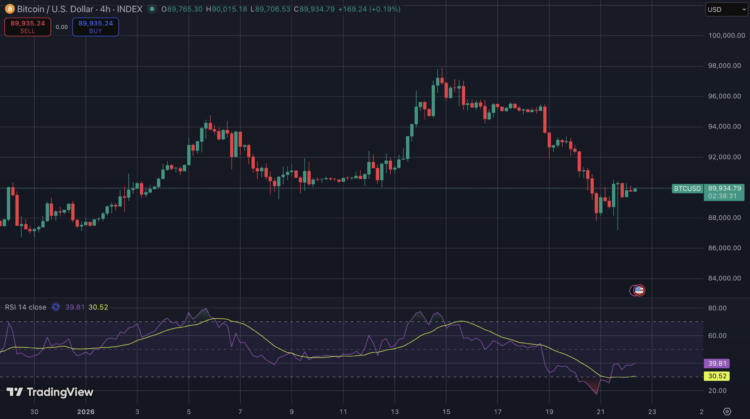Screen dimensions: 750x419
Task: Click the 9 date label on time axis
Action: pos(292,411)
